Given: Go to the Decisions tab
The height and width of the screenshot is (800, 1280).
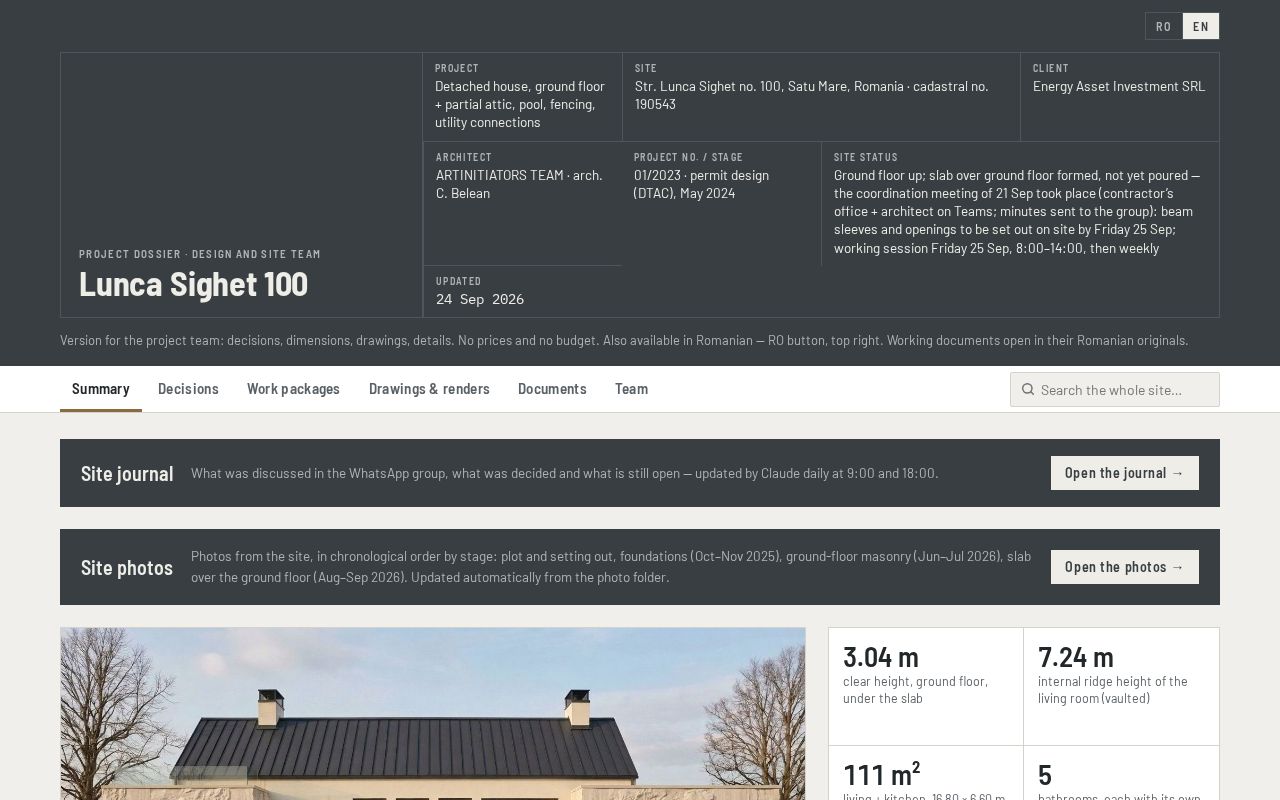Looking at the screenshot, I should pyautogui.click(x=188, y=389).
